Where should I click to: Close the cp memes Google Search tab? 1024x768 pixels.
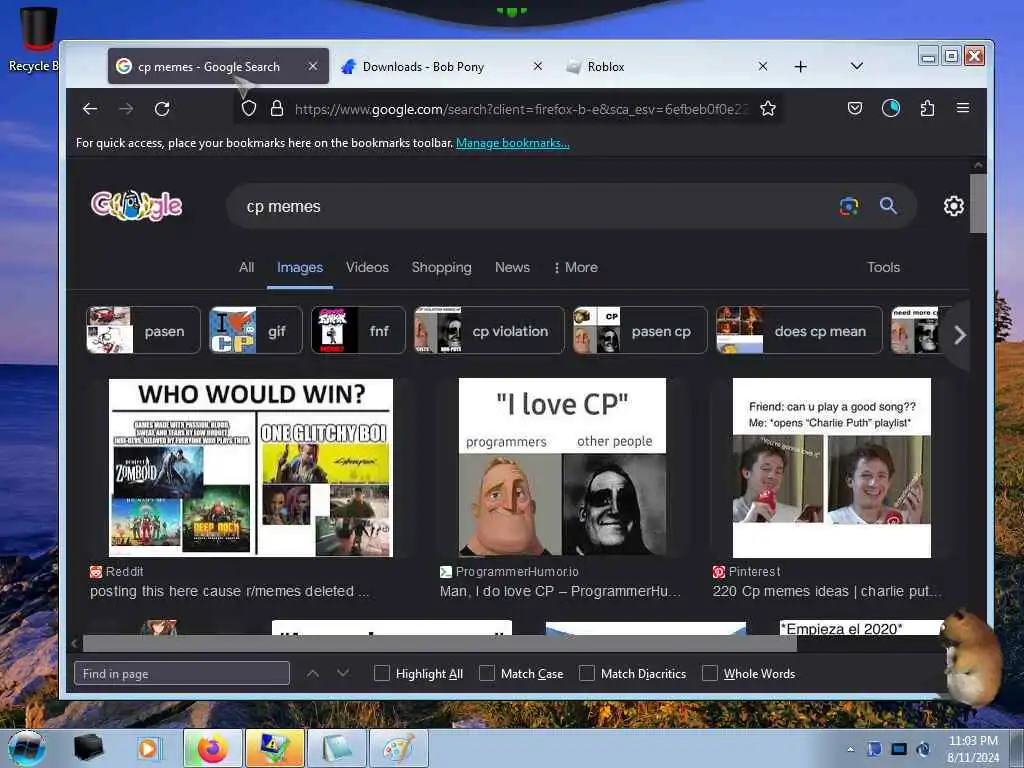click(313, 66)
